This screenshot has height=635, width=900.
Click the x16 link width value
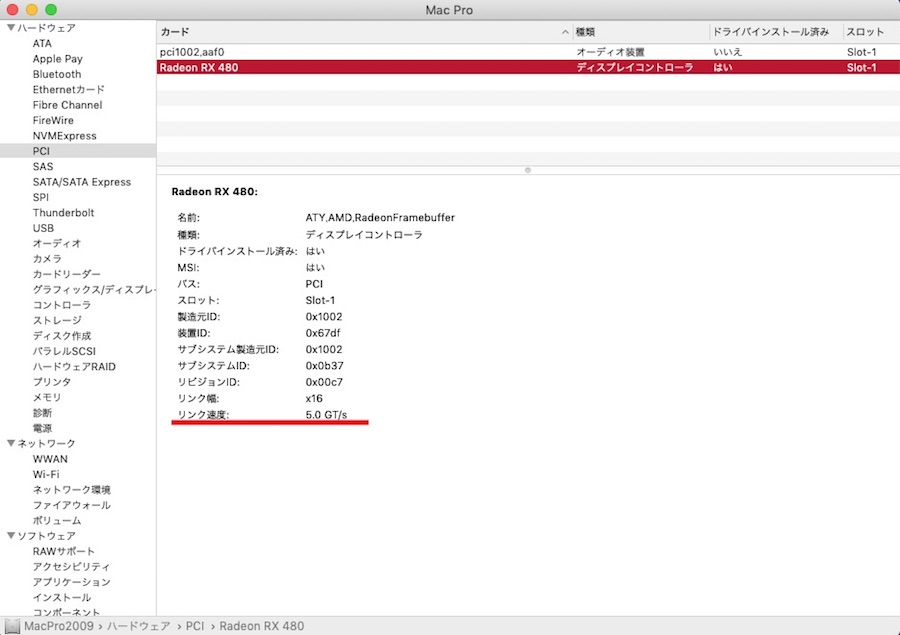(314, 398)
